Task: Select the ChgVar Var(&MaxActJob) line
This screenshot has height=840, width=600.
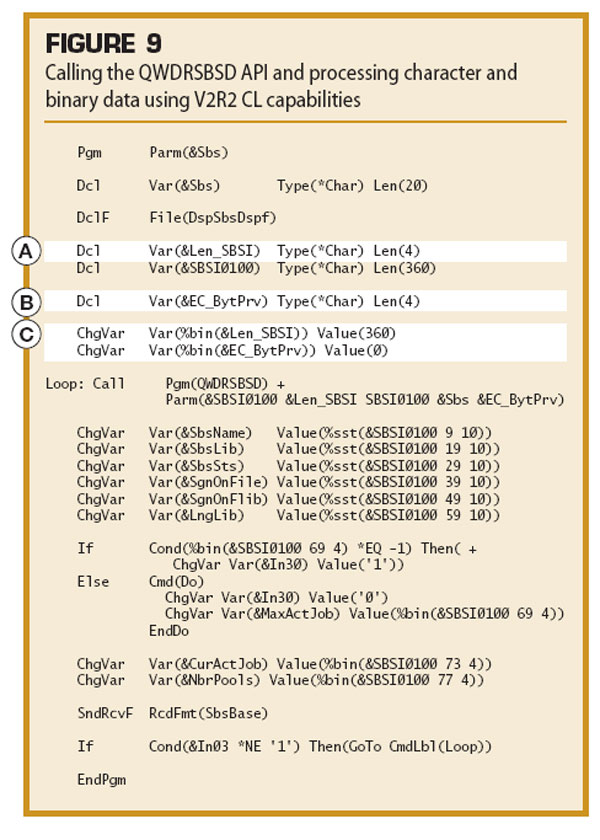Action: point(365,614)
